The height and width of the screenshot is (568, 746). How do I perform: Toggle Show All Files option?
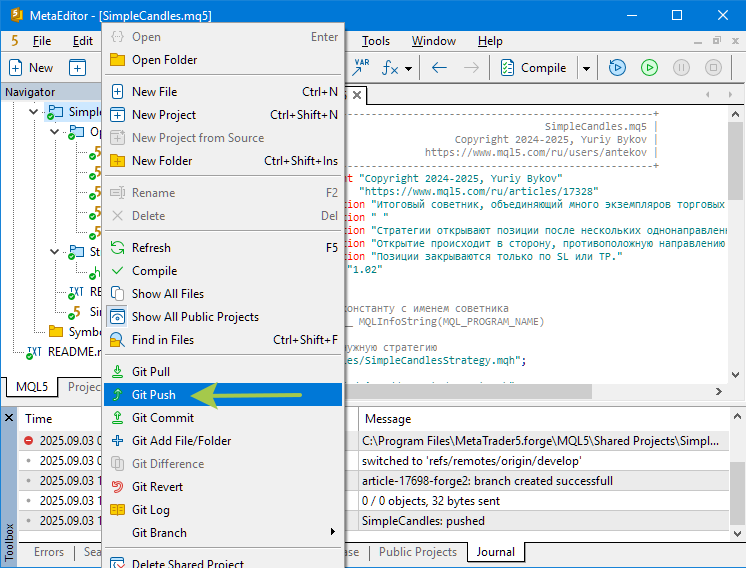tap(223, 294)
